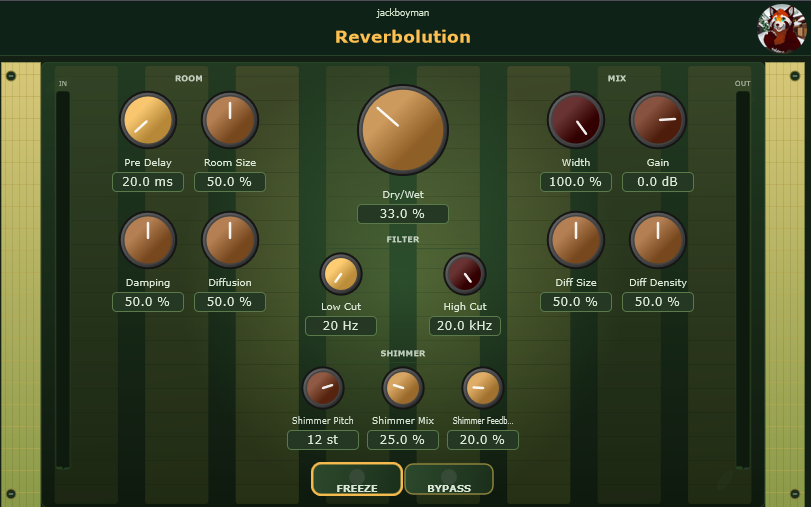Screen dimensions: 811x507
Task: Click the IN level meter
Action: click(63, 280)
